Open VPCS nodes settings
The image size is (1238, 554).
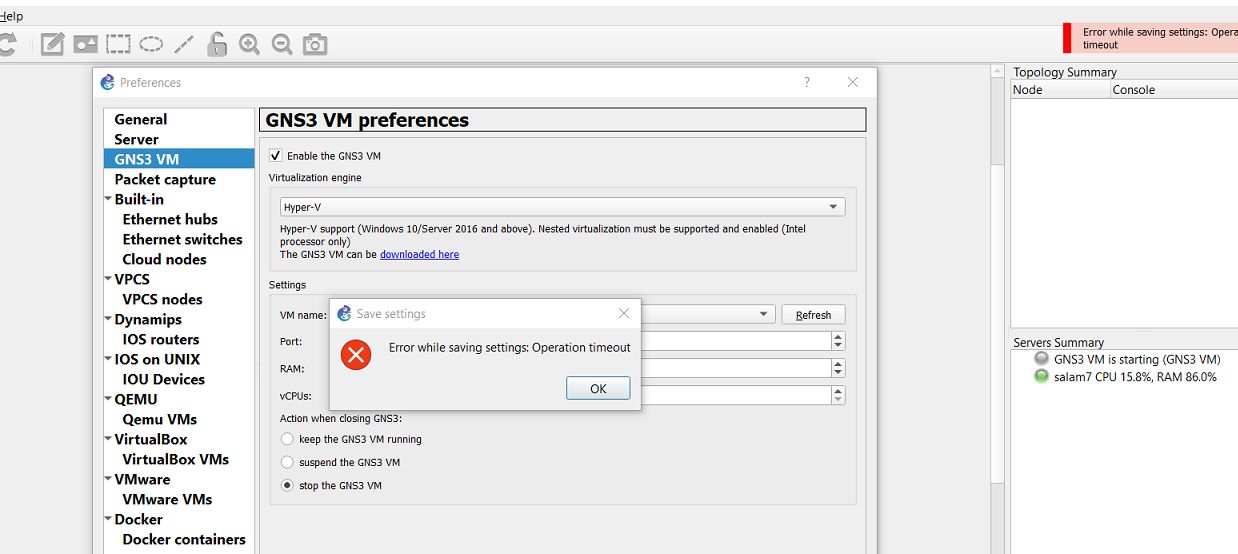click(x=162, y=299)
